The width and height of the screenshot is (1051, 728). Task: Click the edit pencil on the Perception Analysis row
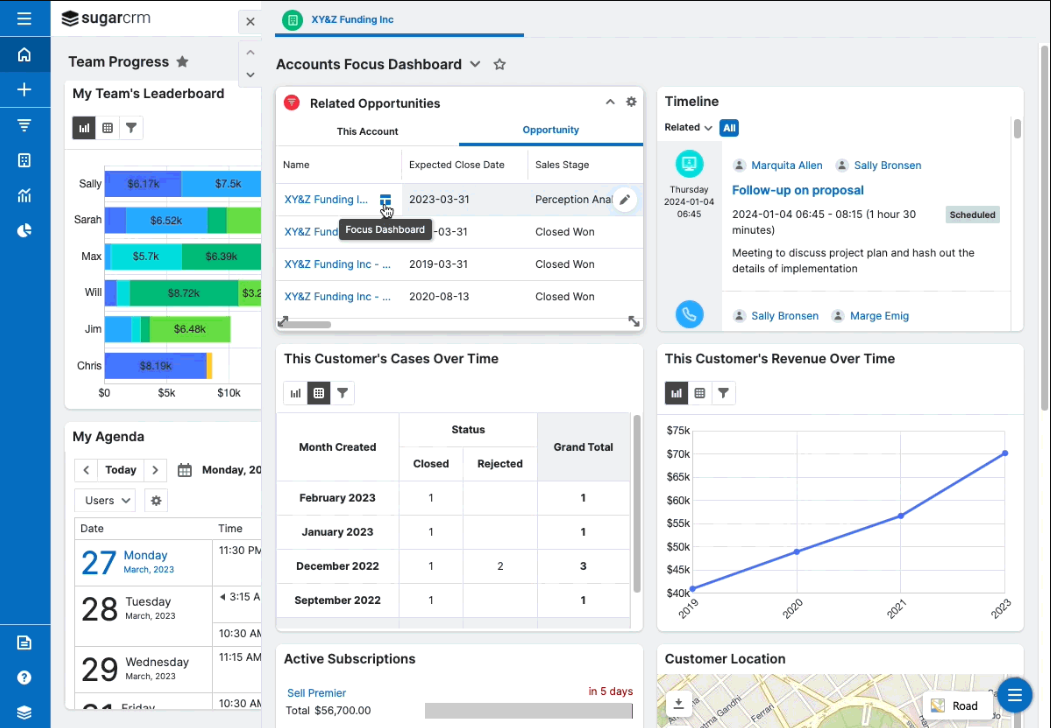(x=625, y=199)
